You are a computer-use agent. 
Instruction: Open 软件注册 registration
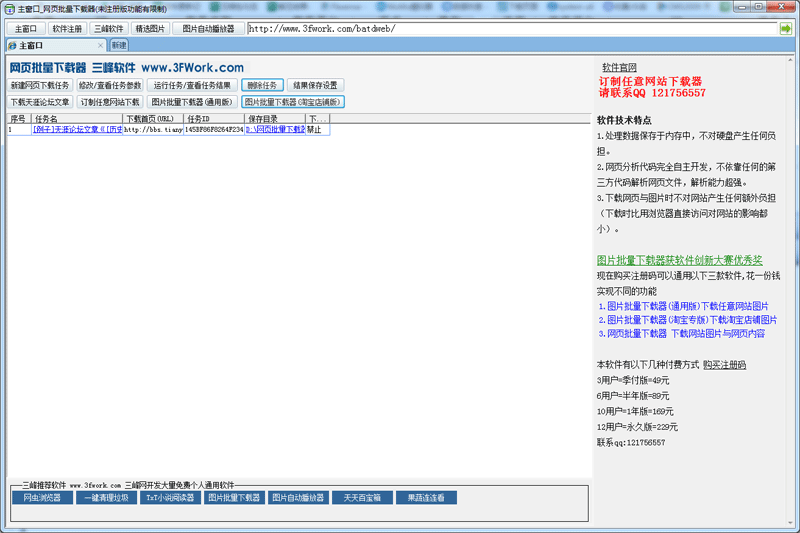(x=67, y=29)
